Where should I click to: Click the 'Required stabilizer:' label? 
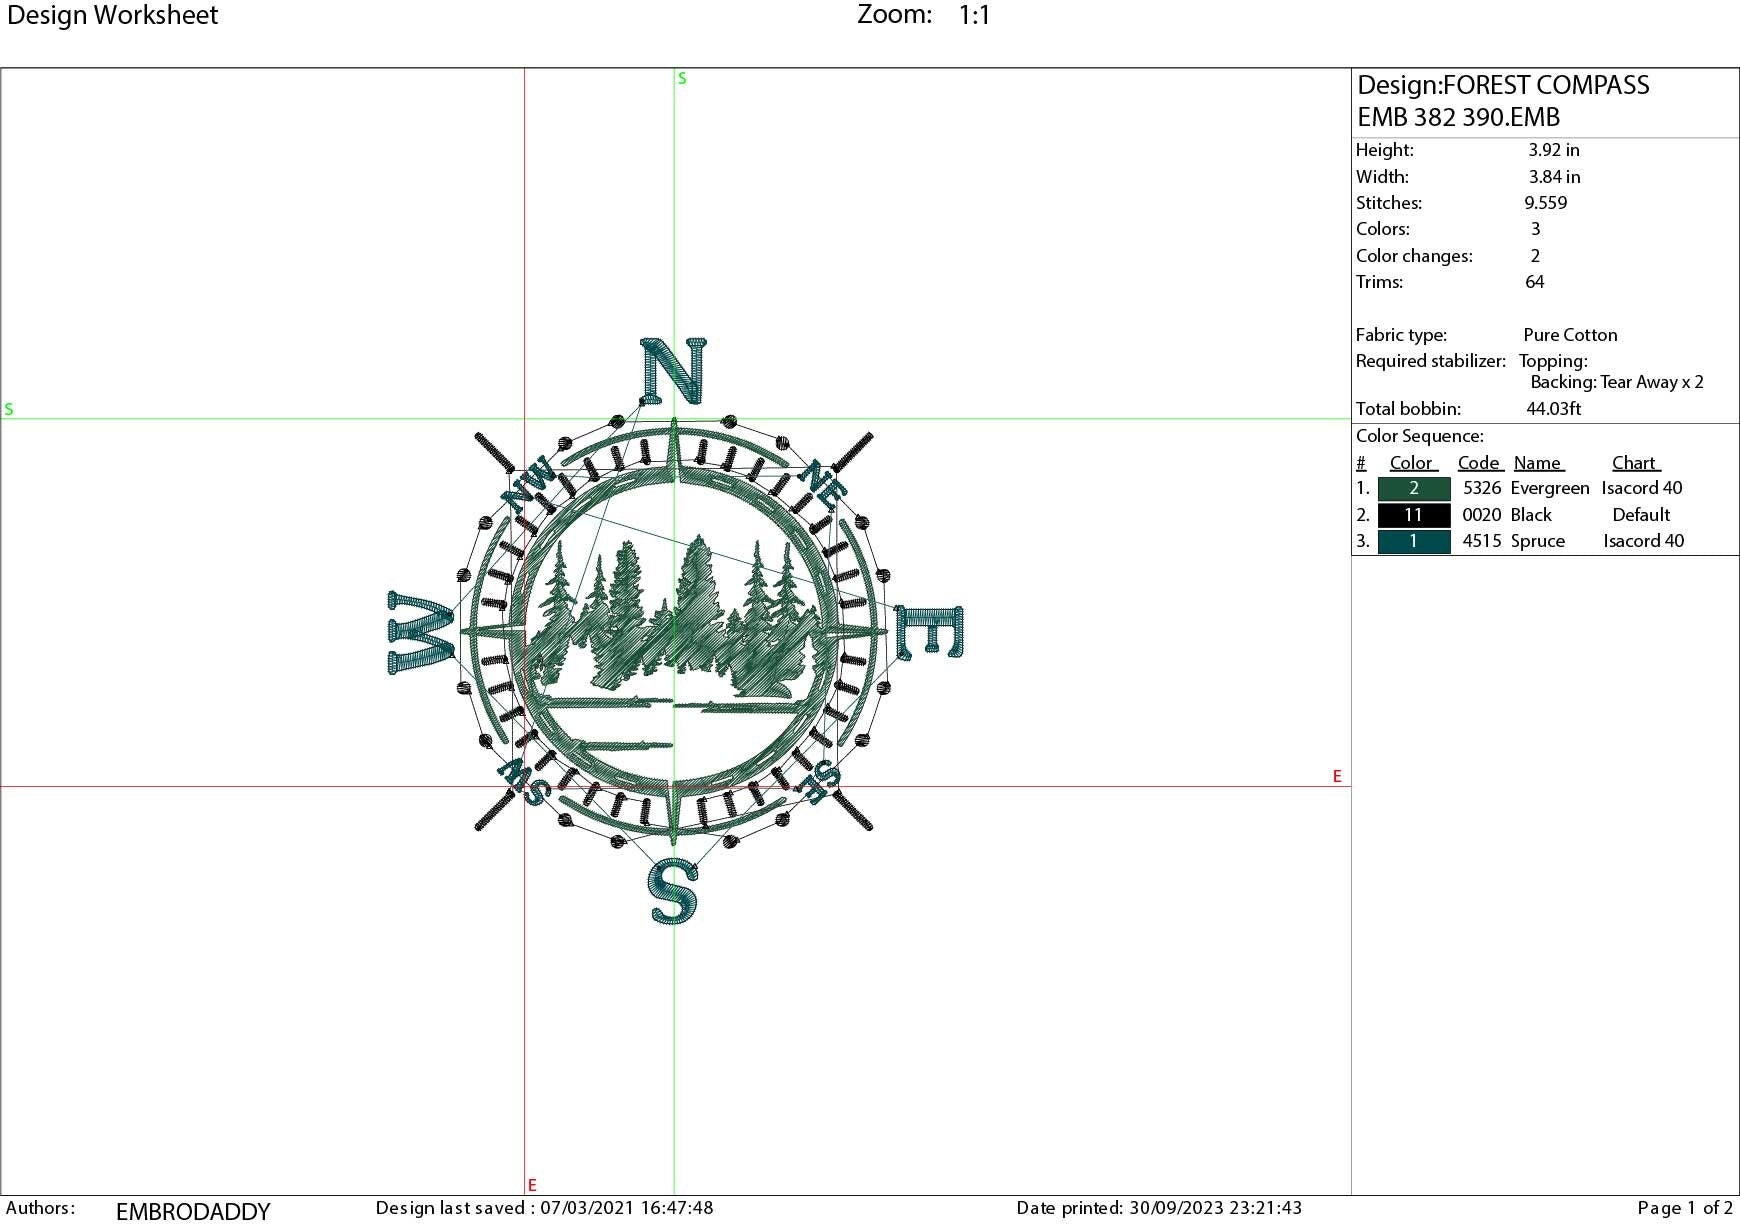[1430, 361]
